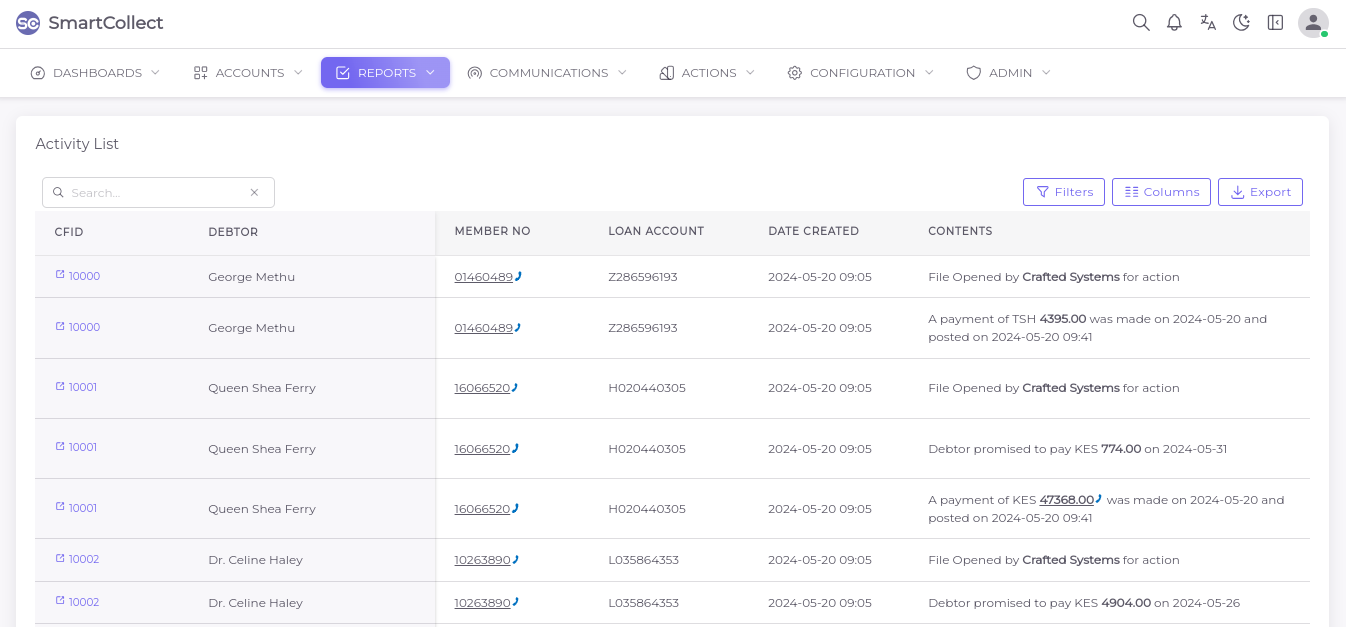This screenshot has width=1346, height=627.
Task: Open the Columns selector button
Action: pyautogui.click(x=1161, y=192)
